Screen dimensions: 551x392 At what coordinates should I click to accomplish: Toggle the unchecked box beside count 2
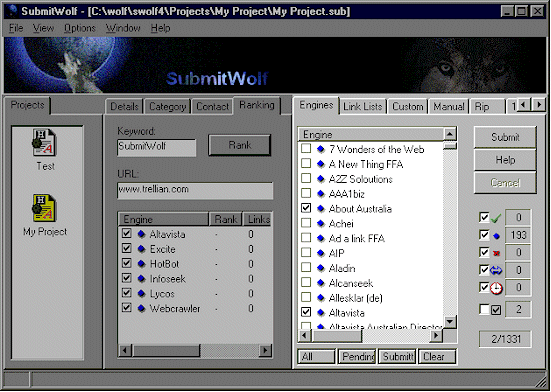[484, 309]
